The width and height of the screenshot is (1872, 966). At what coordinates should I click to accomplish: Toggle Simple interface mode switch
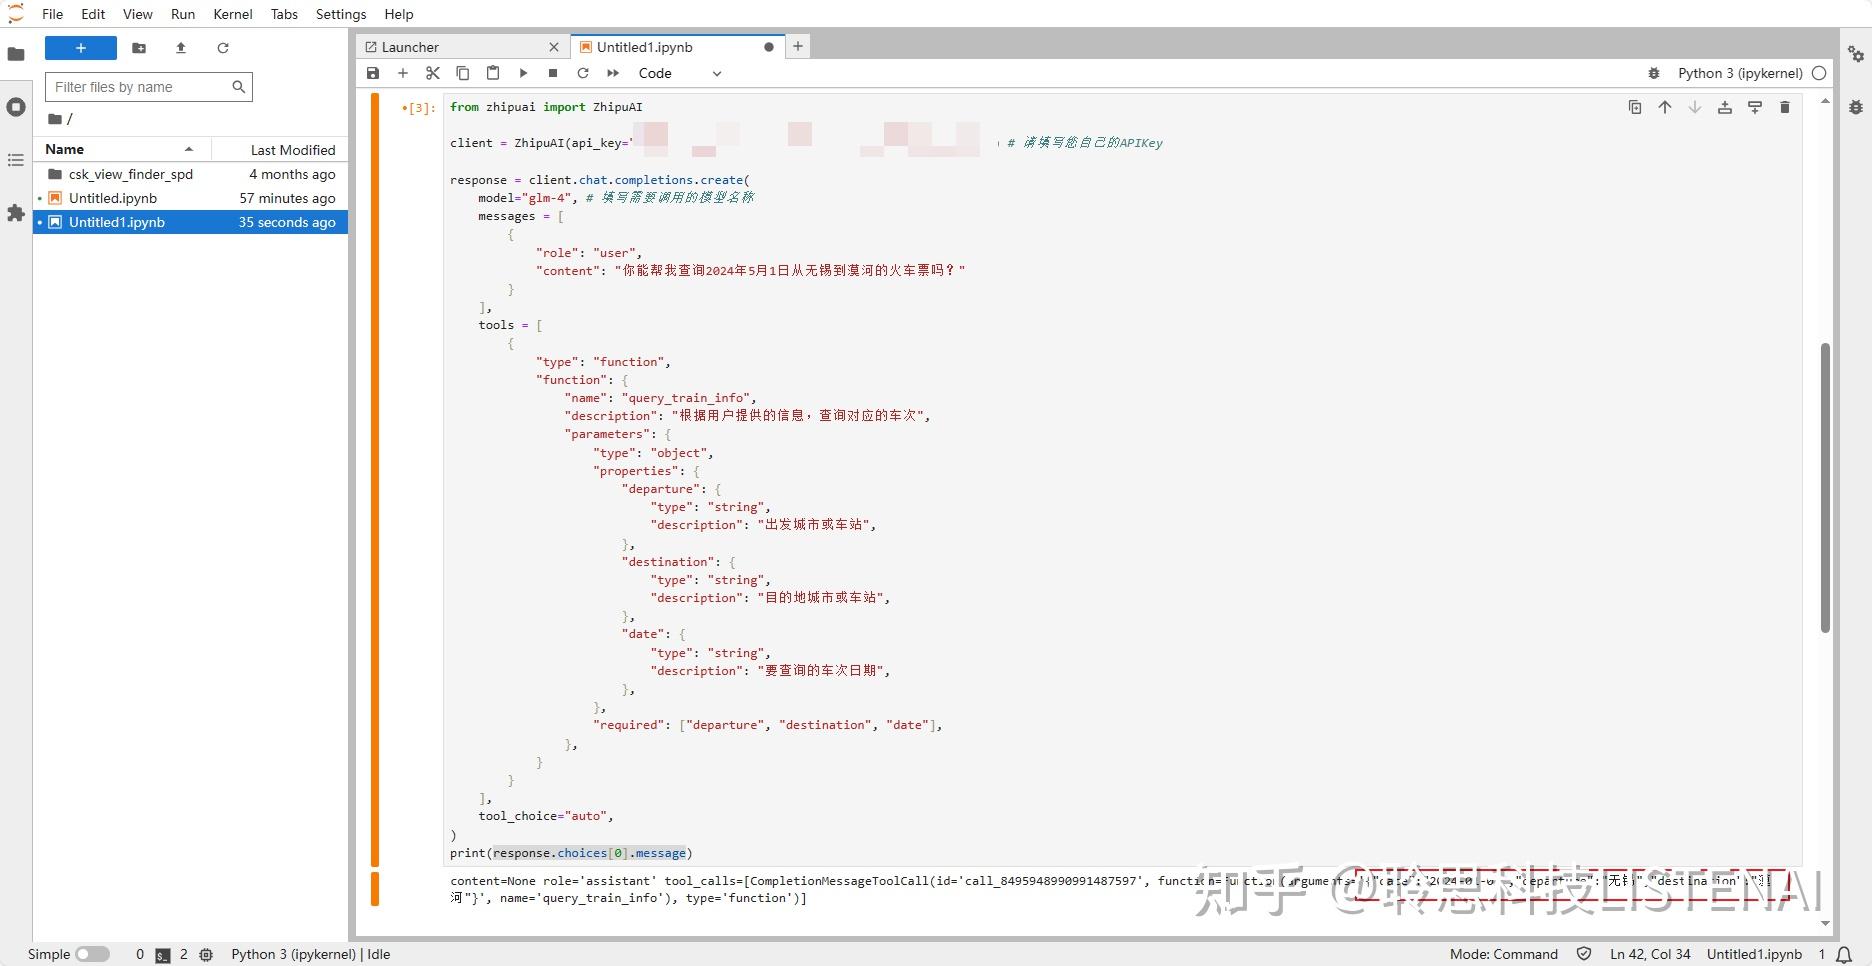(x=92, y=954)
